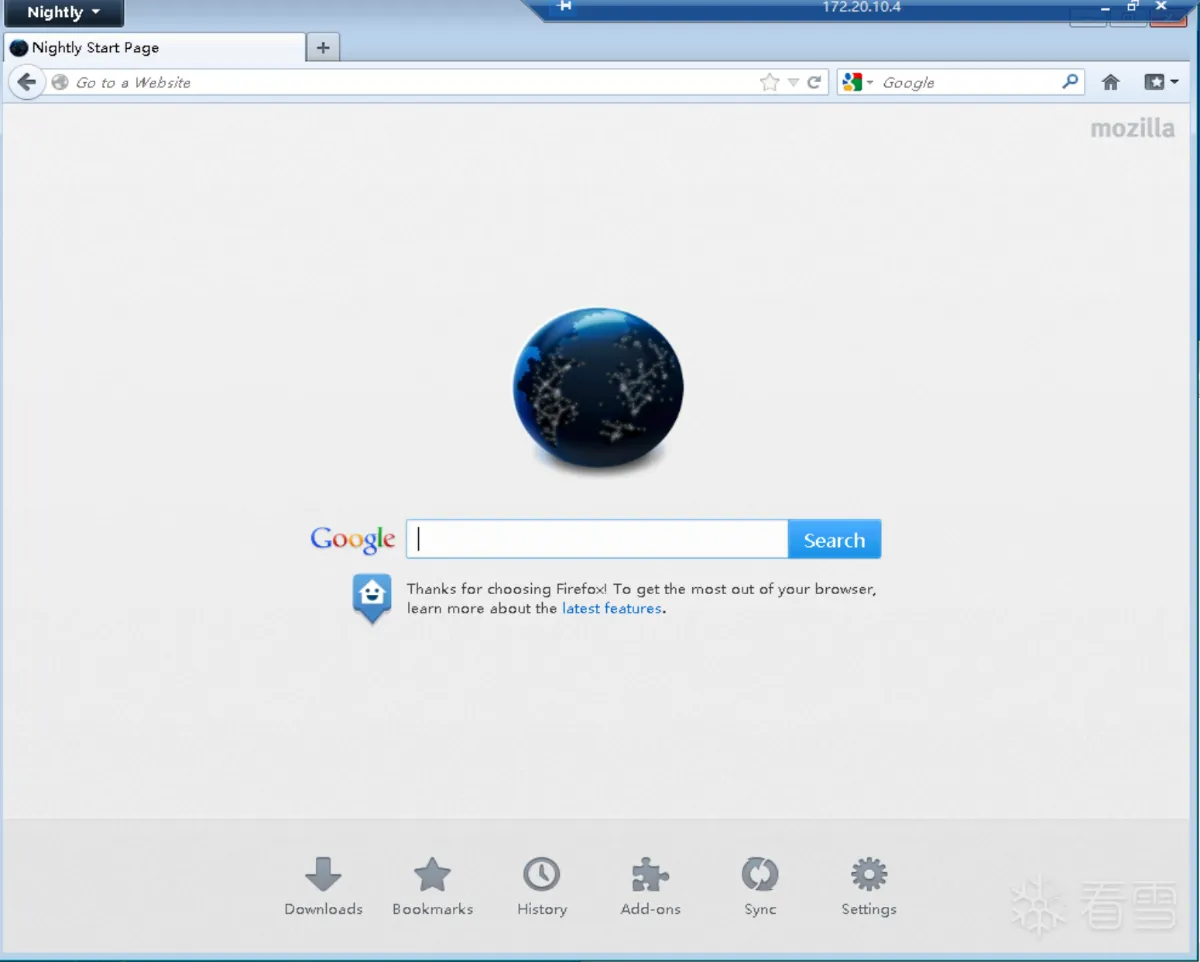
Task: Click the site identity globe icon
Action: pos(59,83)
